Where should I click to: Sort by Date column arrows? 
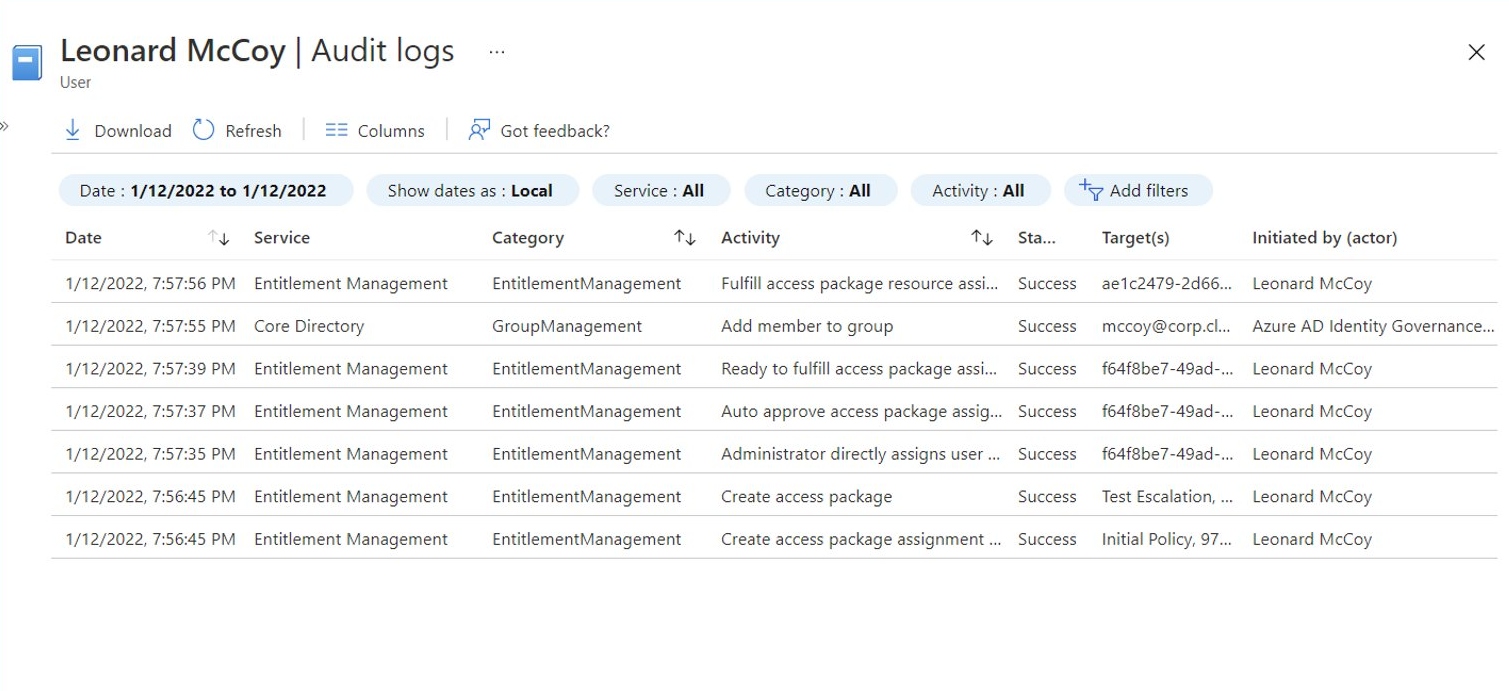pos(219,238)
